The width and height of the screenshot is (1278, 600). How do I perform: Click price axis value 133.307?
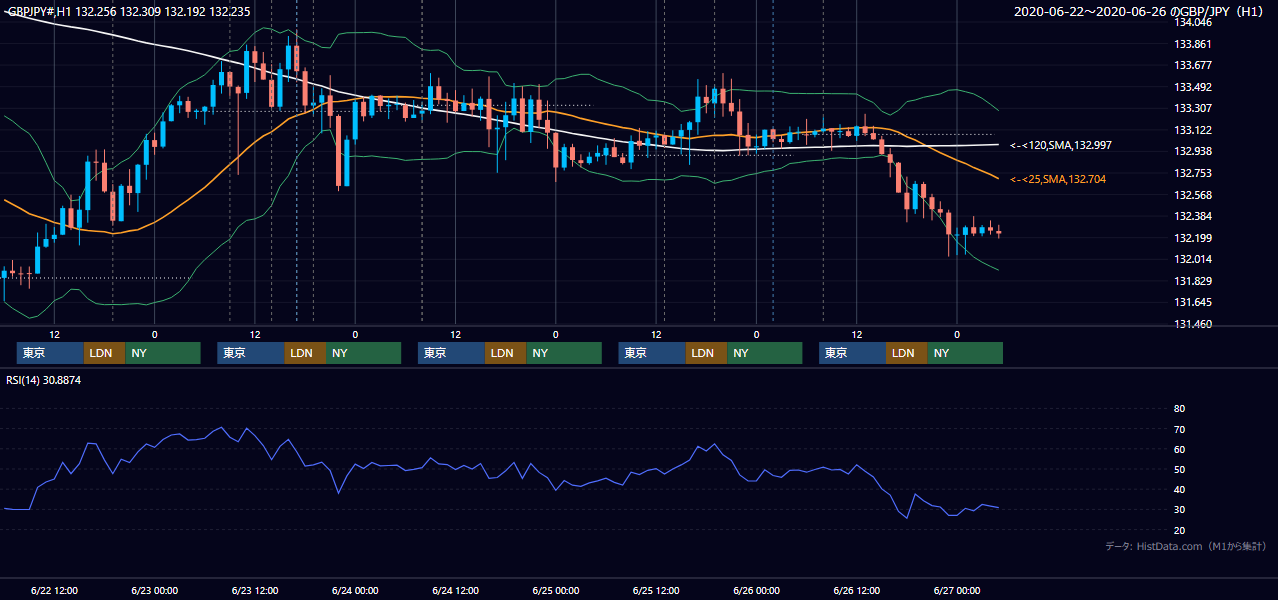point(1193,108)
